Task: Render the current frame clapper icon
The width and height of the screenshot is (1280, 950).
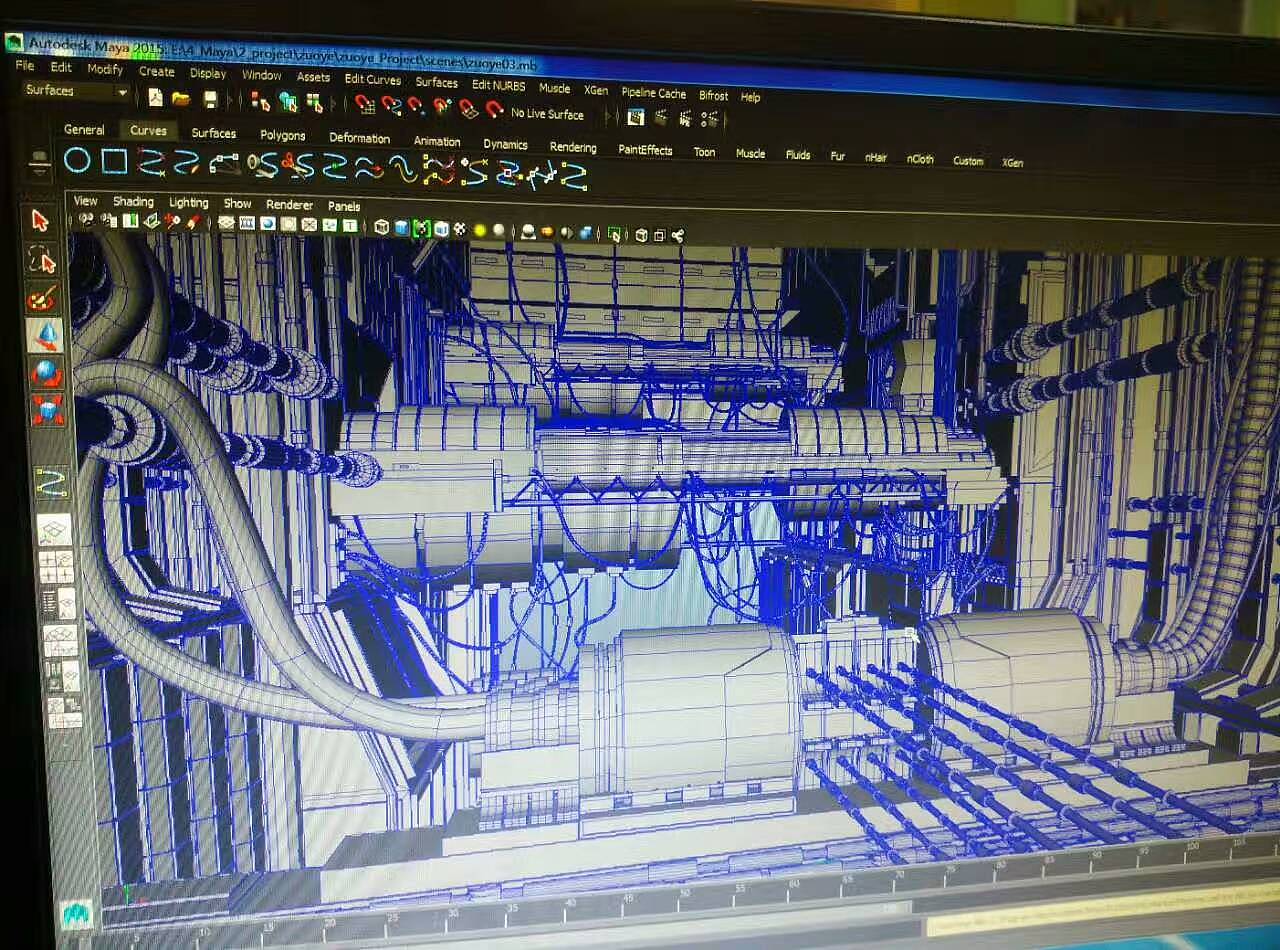Action: pyautogui.click(x=660, y=118)
